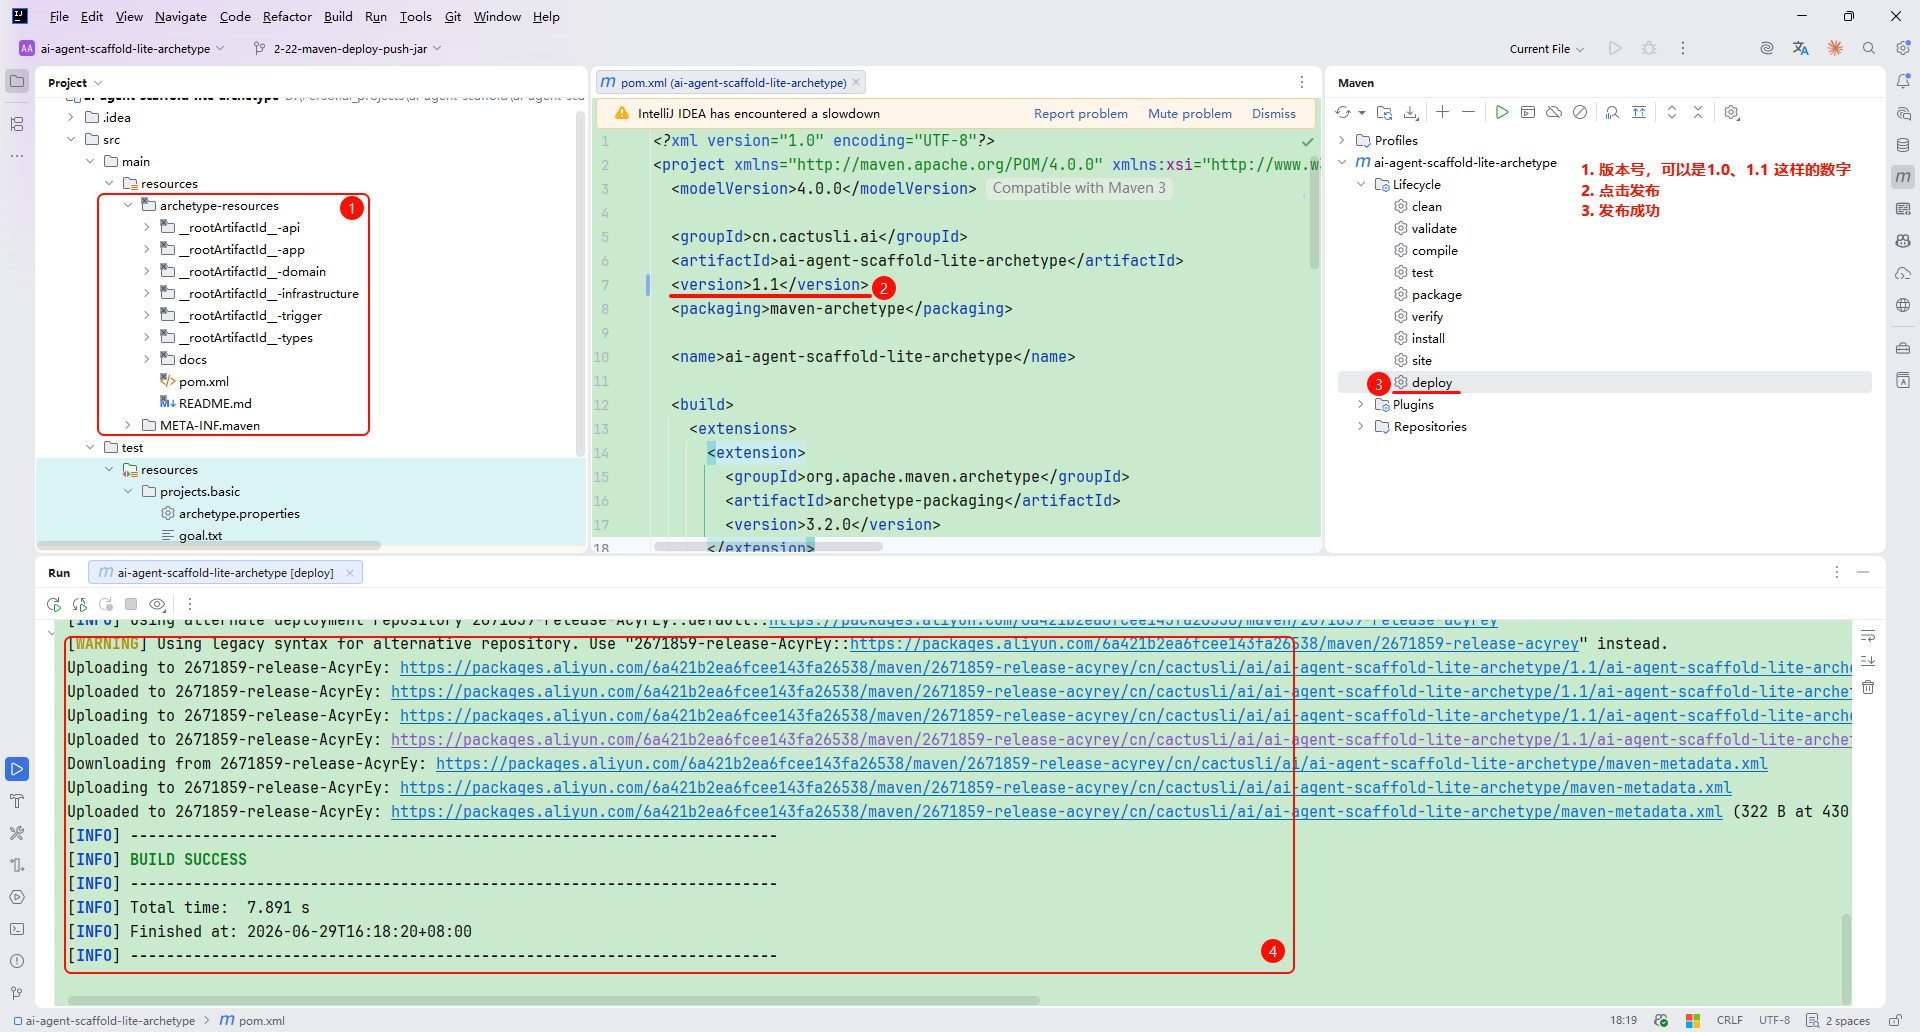
Task: Toggle Skip Tests mode in Maven
Action: tap(1580, 113)
